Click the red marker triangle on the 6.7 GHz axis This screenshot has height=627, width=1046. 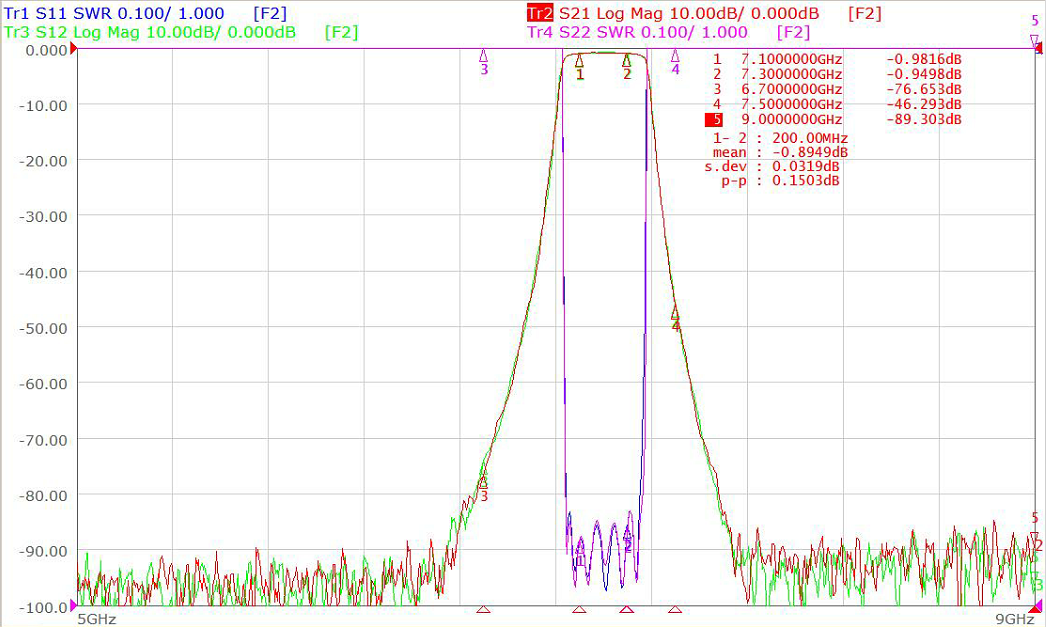484,610
